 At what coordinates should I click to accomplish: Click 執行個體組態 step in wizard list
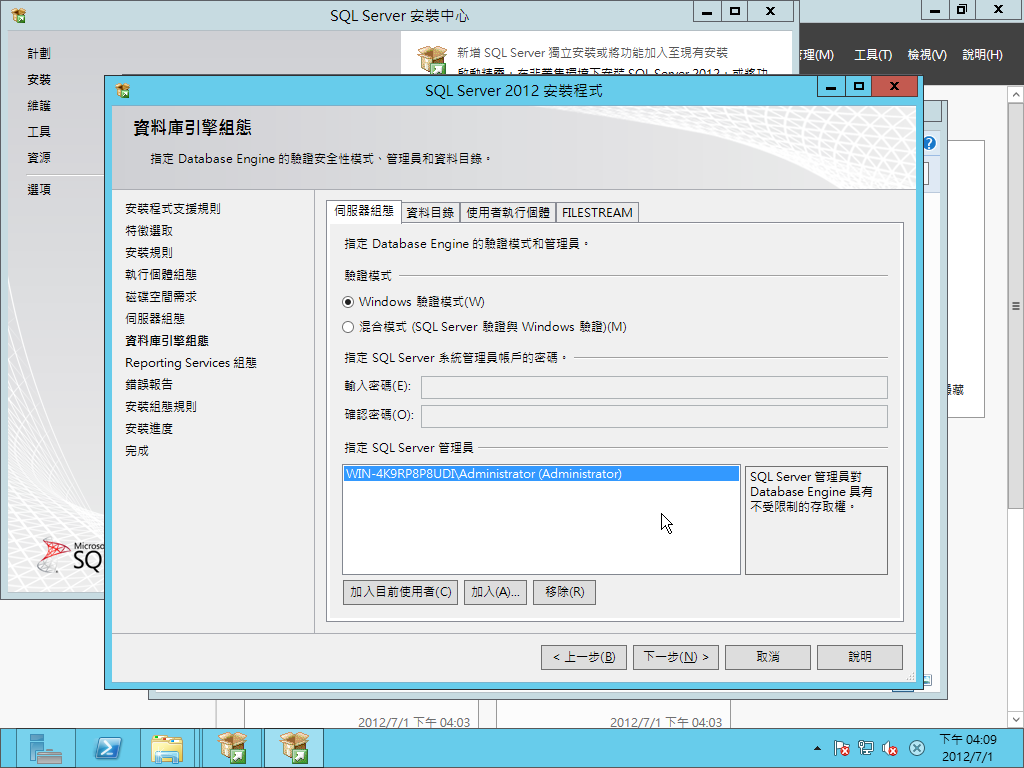tap(161, 274)
